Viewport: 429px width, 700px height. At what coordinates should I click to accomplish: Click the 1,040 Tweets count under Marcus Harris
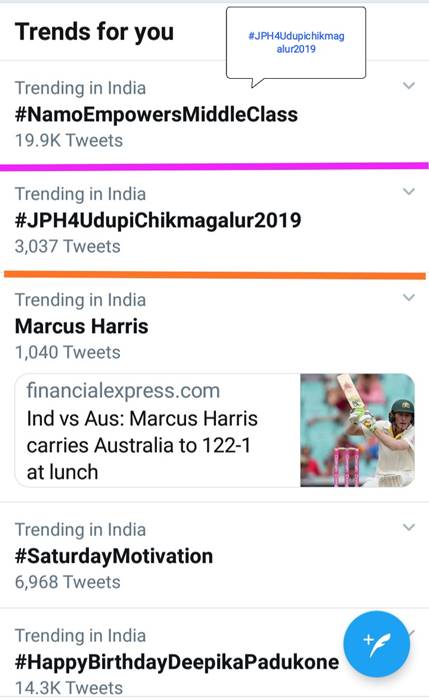coord(67,353)
